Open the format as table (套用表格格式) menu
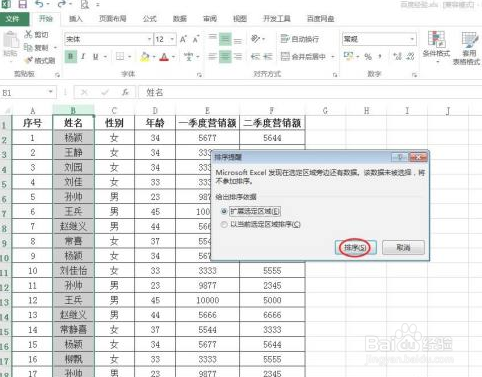The width and height of the screenshot is (482, 377). point(467,47)
